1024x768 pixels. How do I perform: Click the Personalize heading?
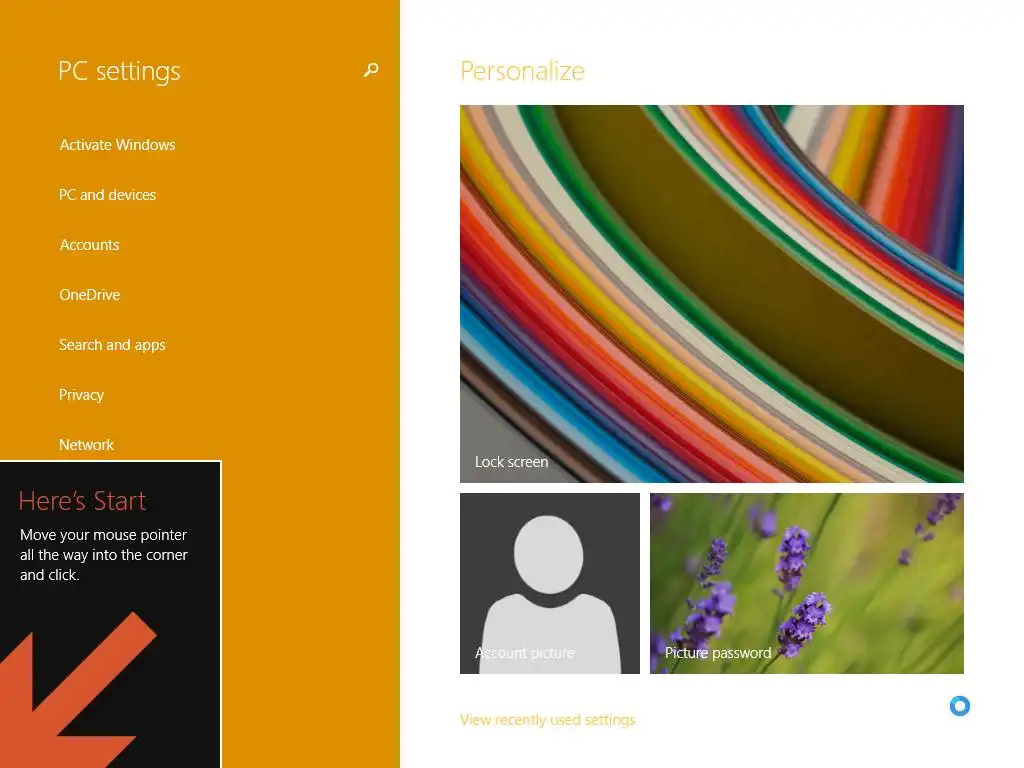click(x=522, y=71)
